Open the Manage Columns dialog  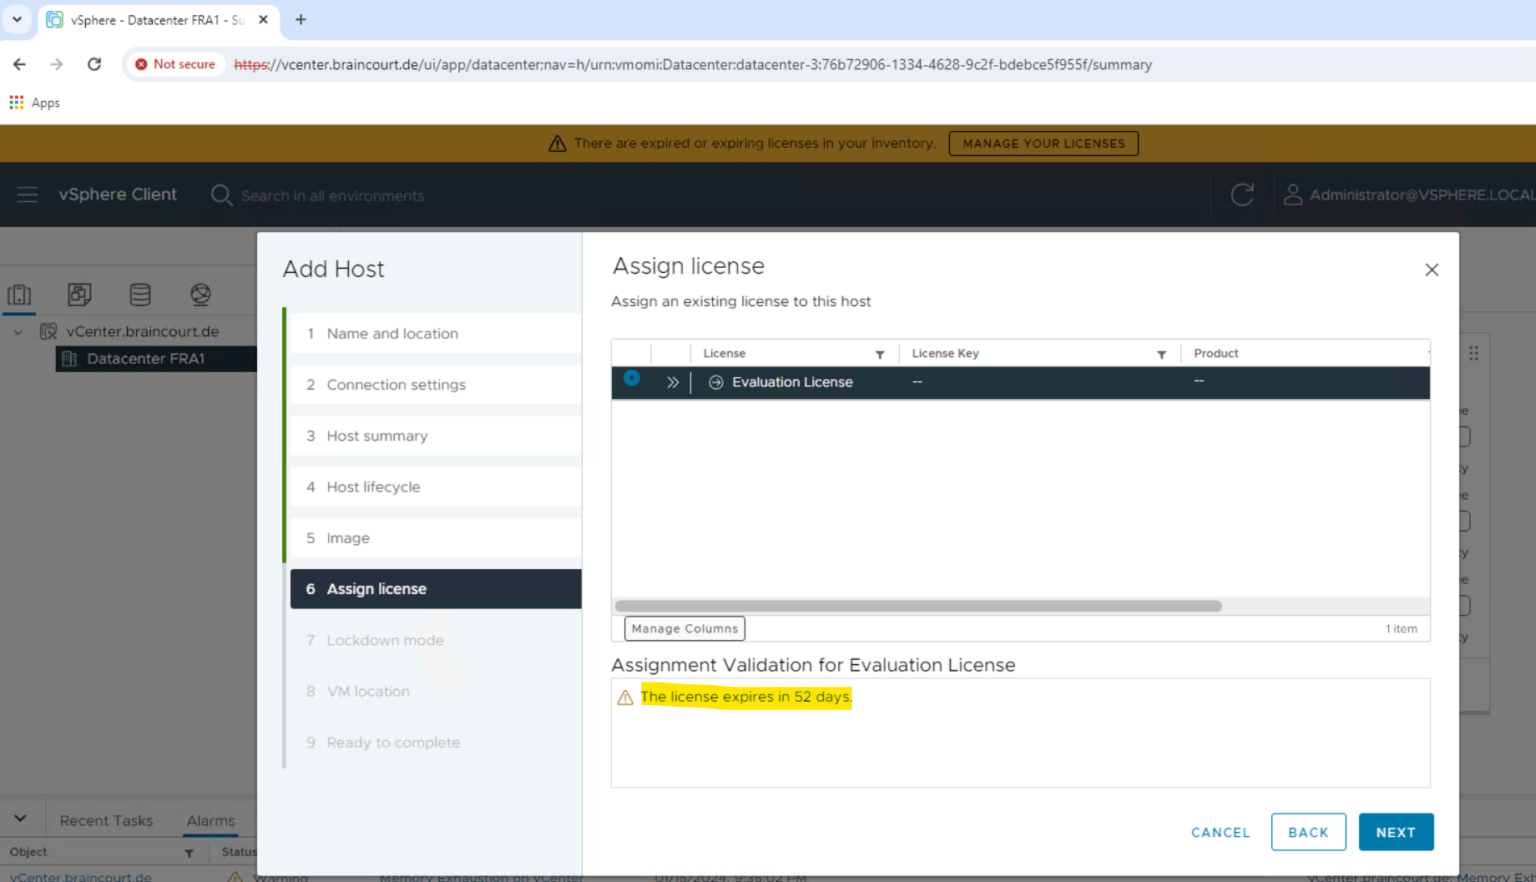[x=684, y=628]
